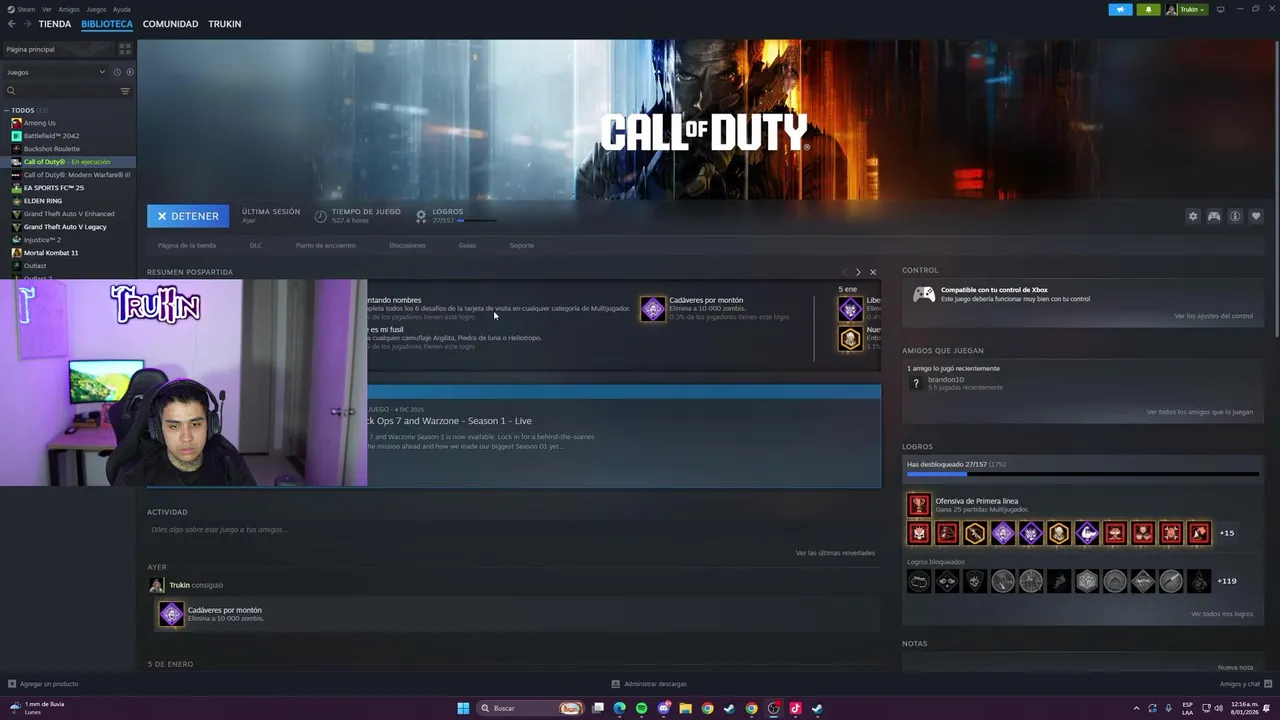Show game information icon
1280x720 pixels.
click(x=1235, y=216)
